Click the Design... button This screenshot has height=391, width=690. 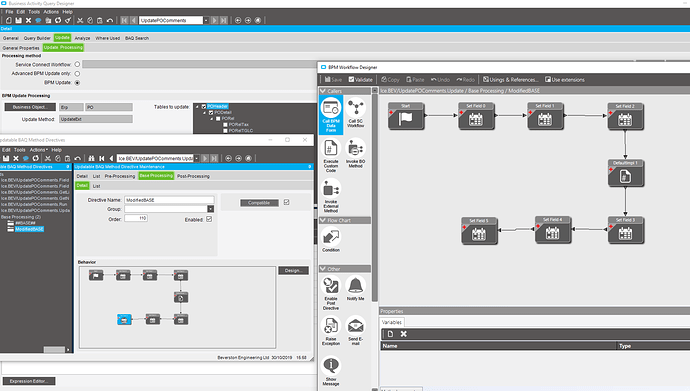click(294, 270)
